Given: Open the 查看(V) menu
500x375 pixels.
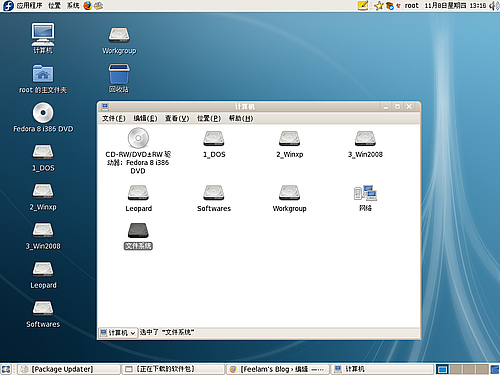Looking at the screenshot, I should [177, 118].
